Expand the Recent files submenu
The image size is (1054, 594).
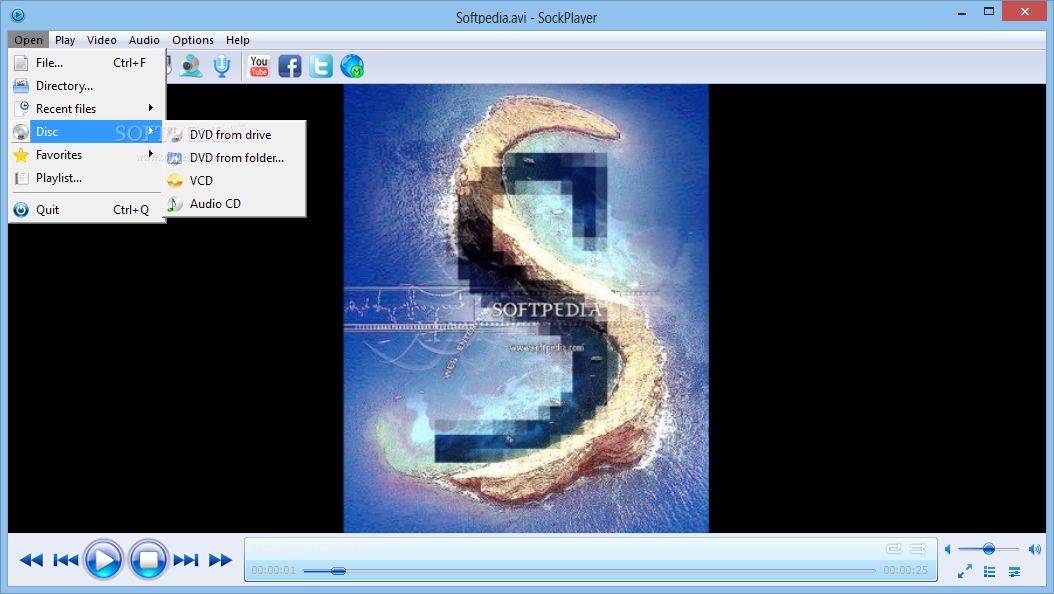click(87, 108)
